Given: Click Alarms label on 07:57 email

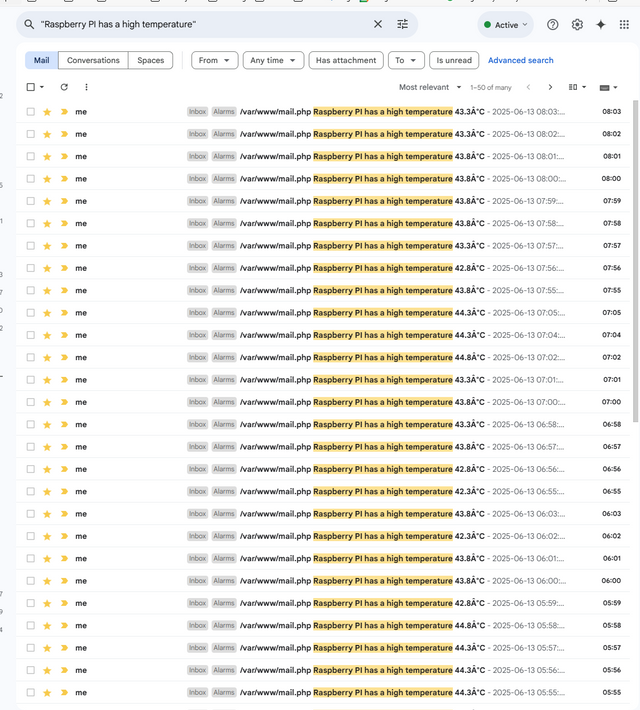Looking at the screenshot, I should point(224,245).
